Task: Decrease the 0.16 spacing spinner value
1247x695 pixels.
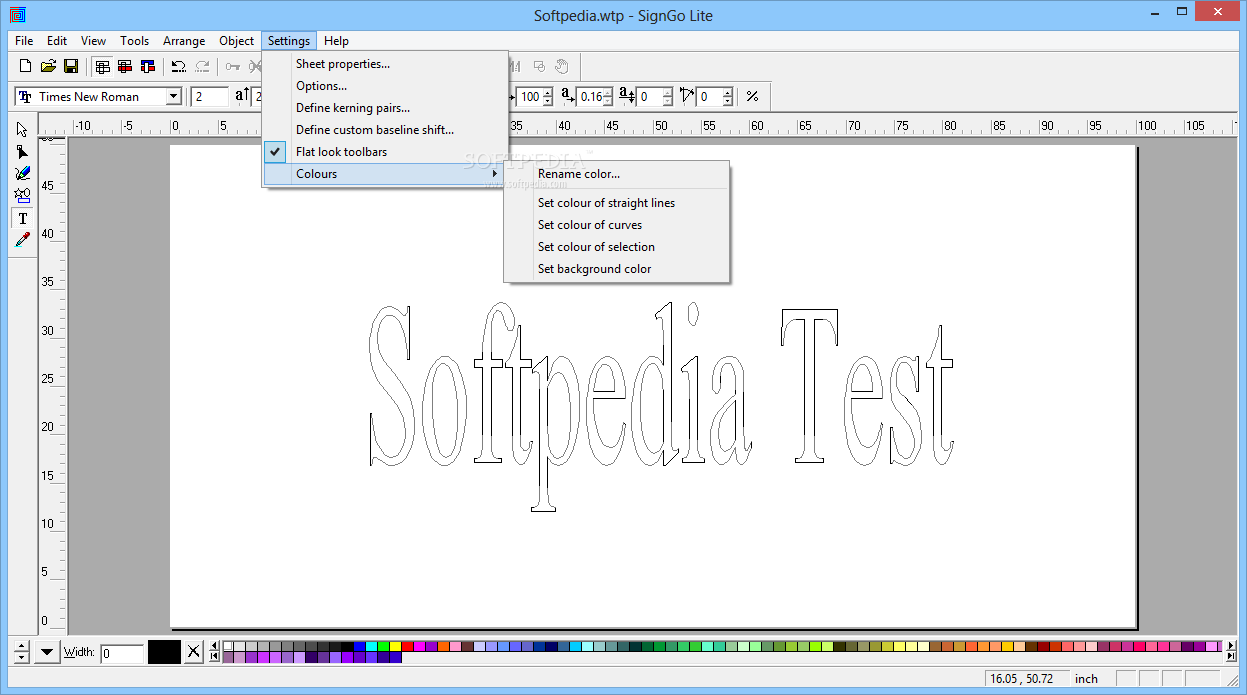Action: [x=607, y=101]
